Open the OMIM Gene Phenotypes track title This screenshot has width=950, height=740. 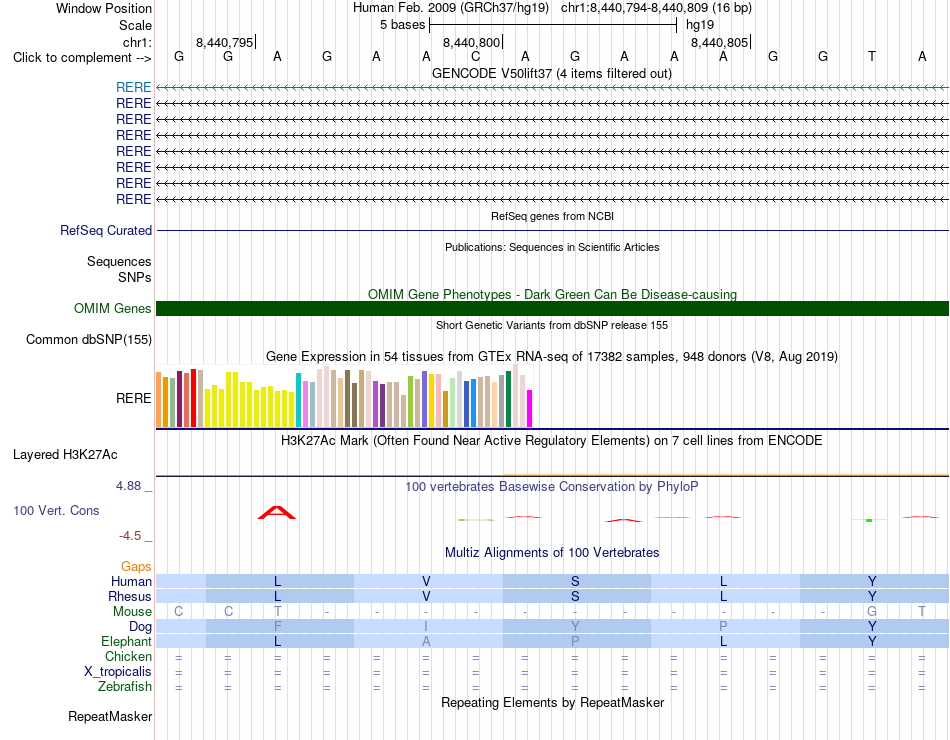pos(552,294)
